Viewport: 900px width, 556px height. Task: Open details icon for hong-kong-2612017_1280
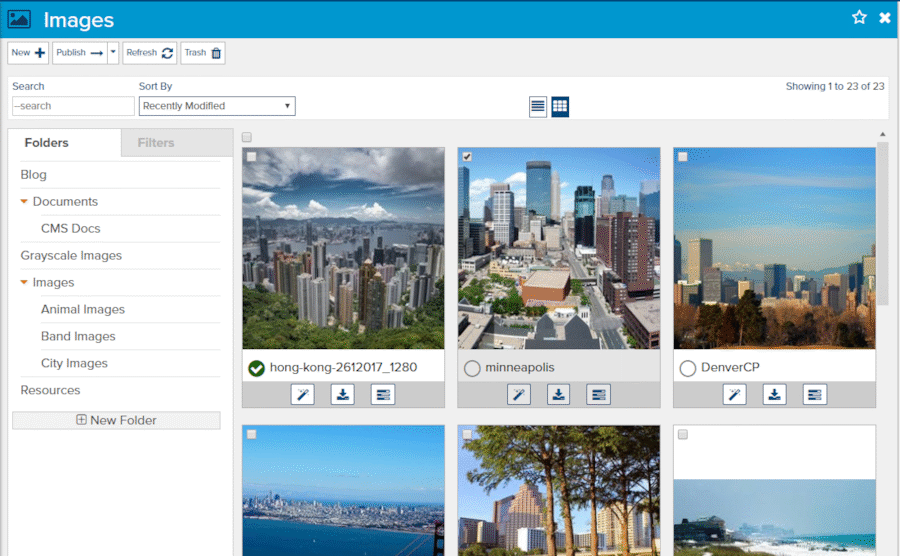[383, 395]
